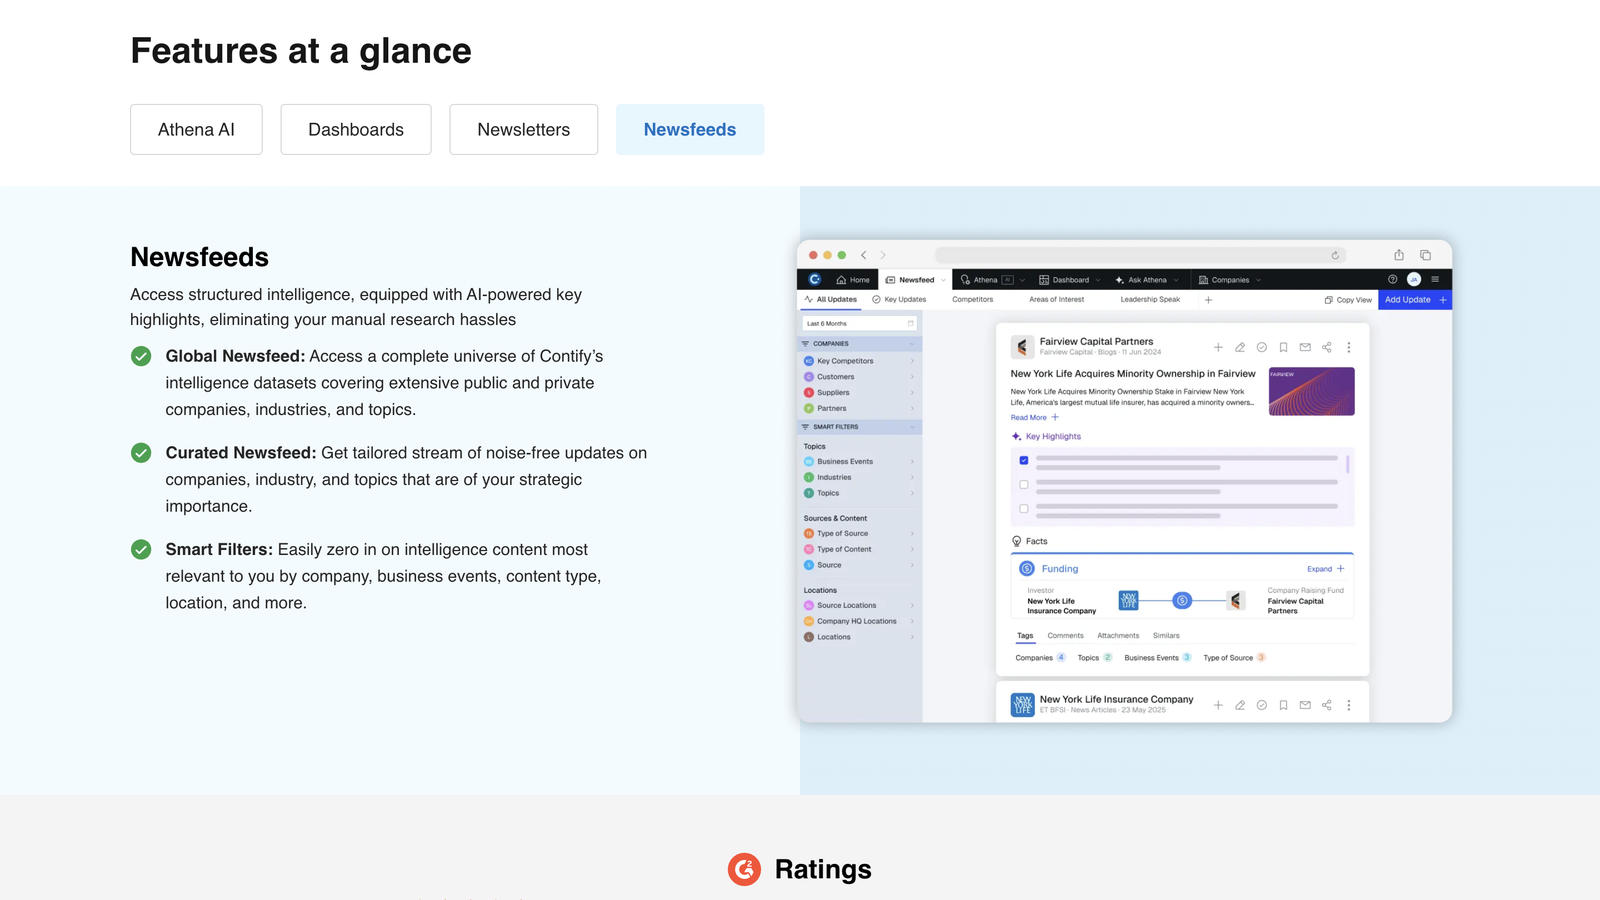Click the help question-mark icon
This screenshot has height=900, width=1600.
tap(1392, 279)
